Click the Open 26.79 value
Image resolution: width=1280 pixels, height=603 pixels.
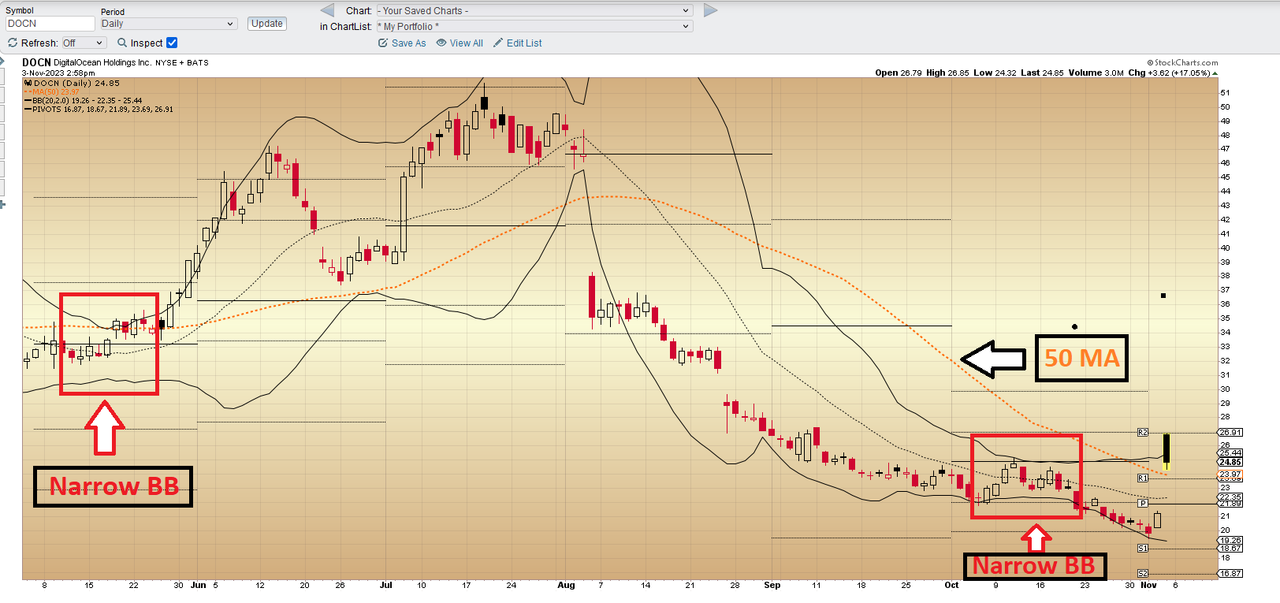[x=898, y=73]
